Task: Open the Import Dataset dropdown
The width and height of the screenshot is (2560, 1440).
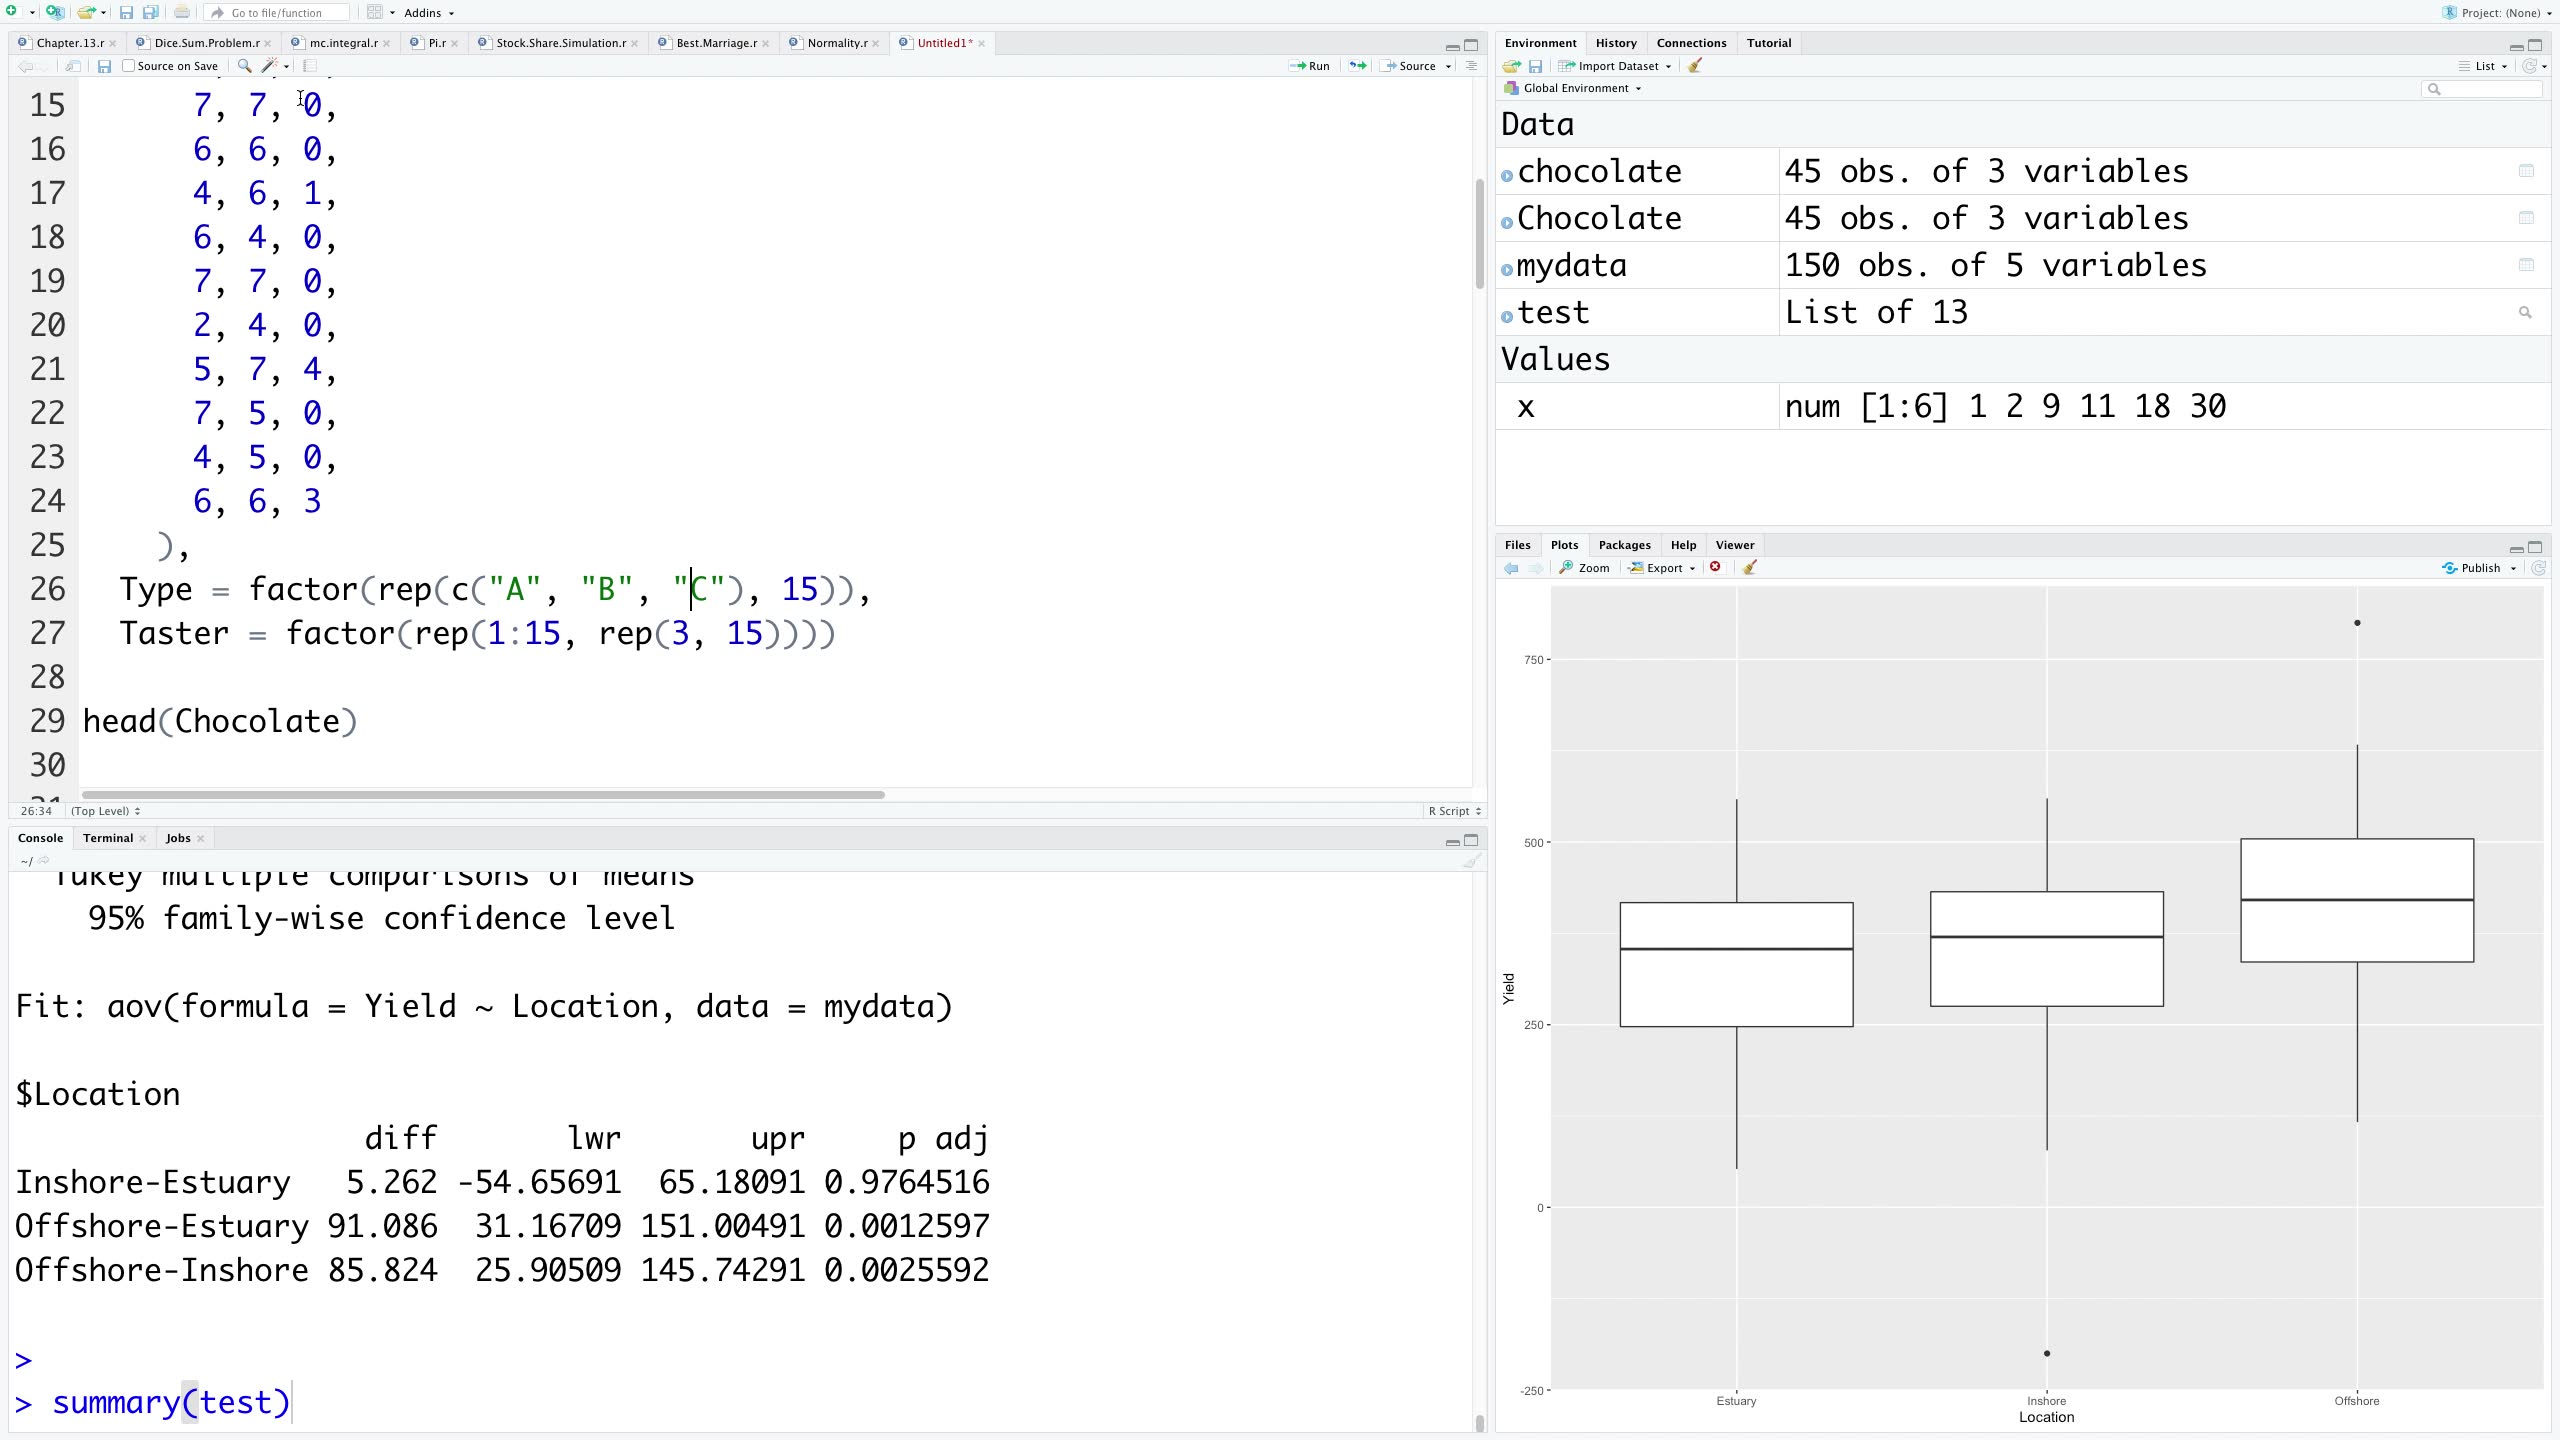Action: coord(1617,66)
